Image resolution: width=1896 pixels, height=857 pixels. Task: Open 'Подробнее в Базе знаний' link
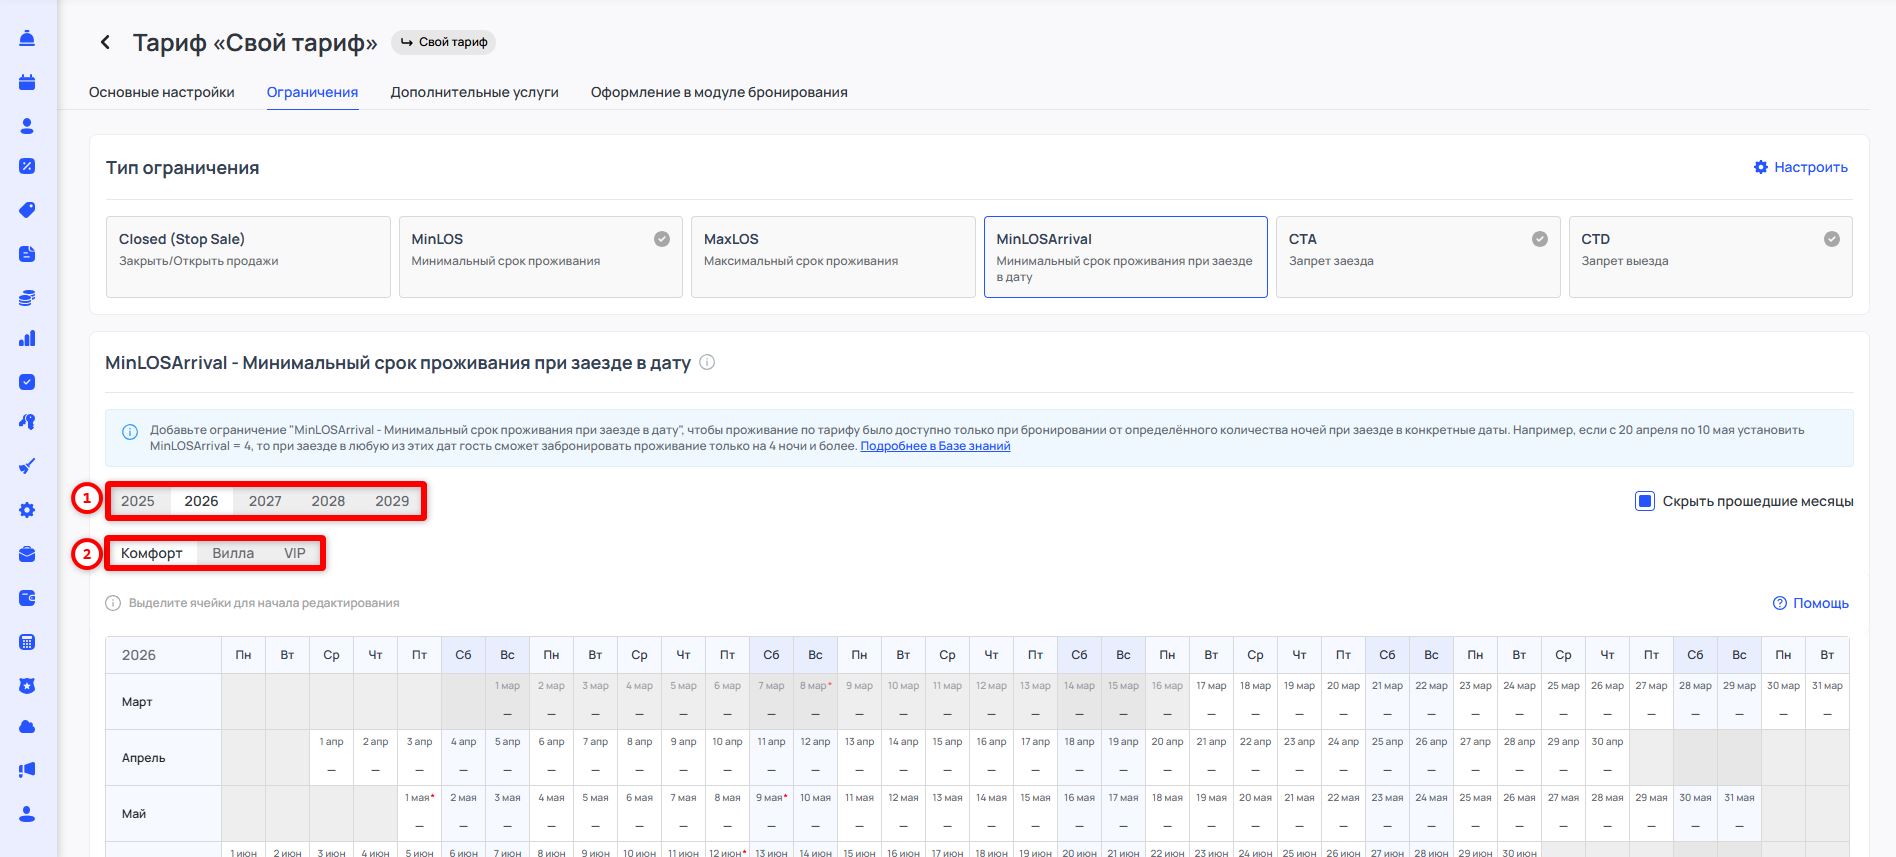tap(935, 446)
